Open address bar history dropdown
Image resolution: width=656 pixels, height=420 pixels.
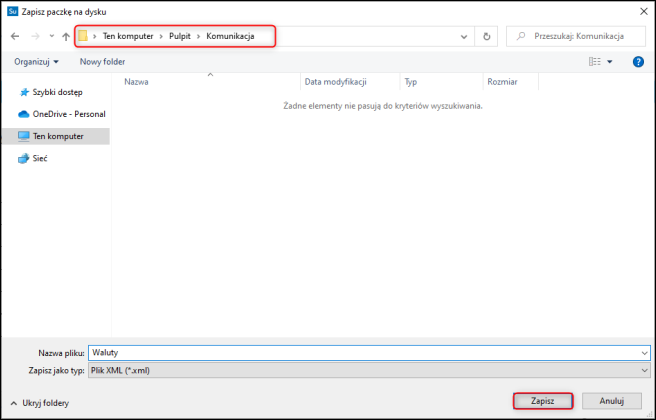click(x=464, y=37)
